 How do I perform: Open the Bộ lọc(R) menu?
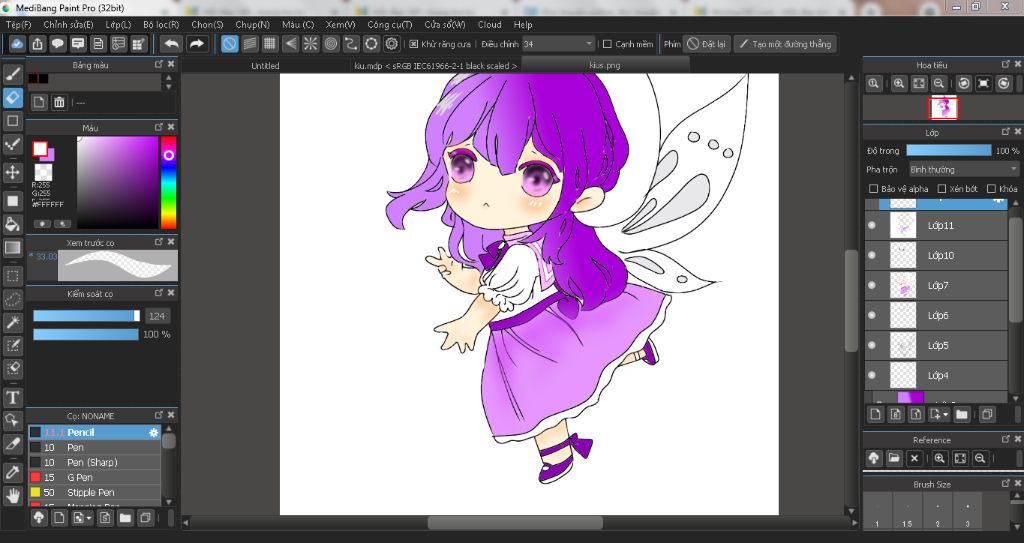tap(161, 24)
